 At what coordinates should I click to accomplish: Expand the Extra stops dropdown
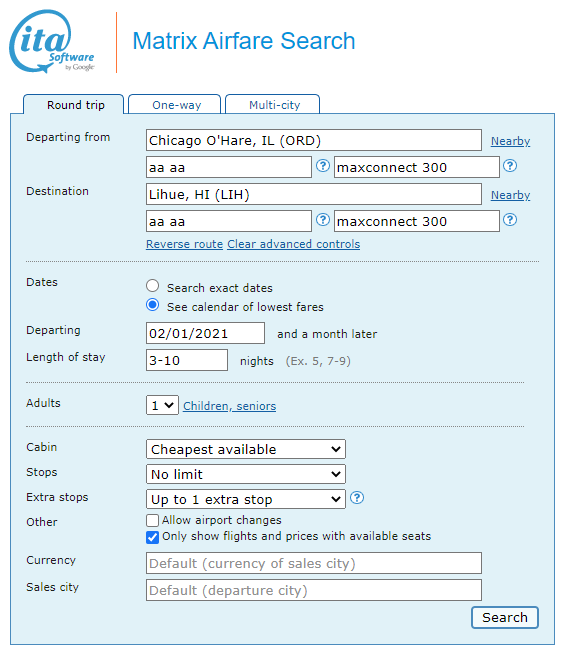(x=246, y=499)
